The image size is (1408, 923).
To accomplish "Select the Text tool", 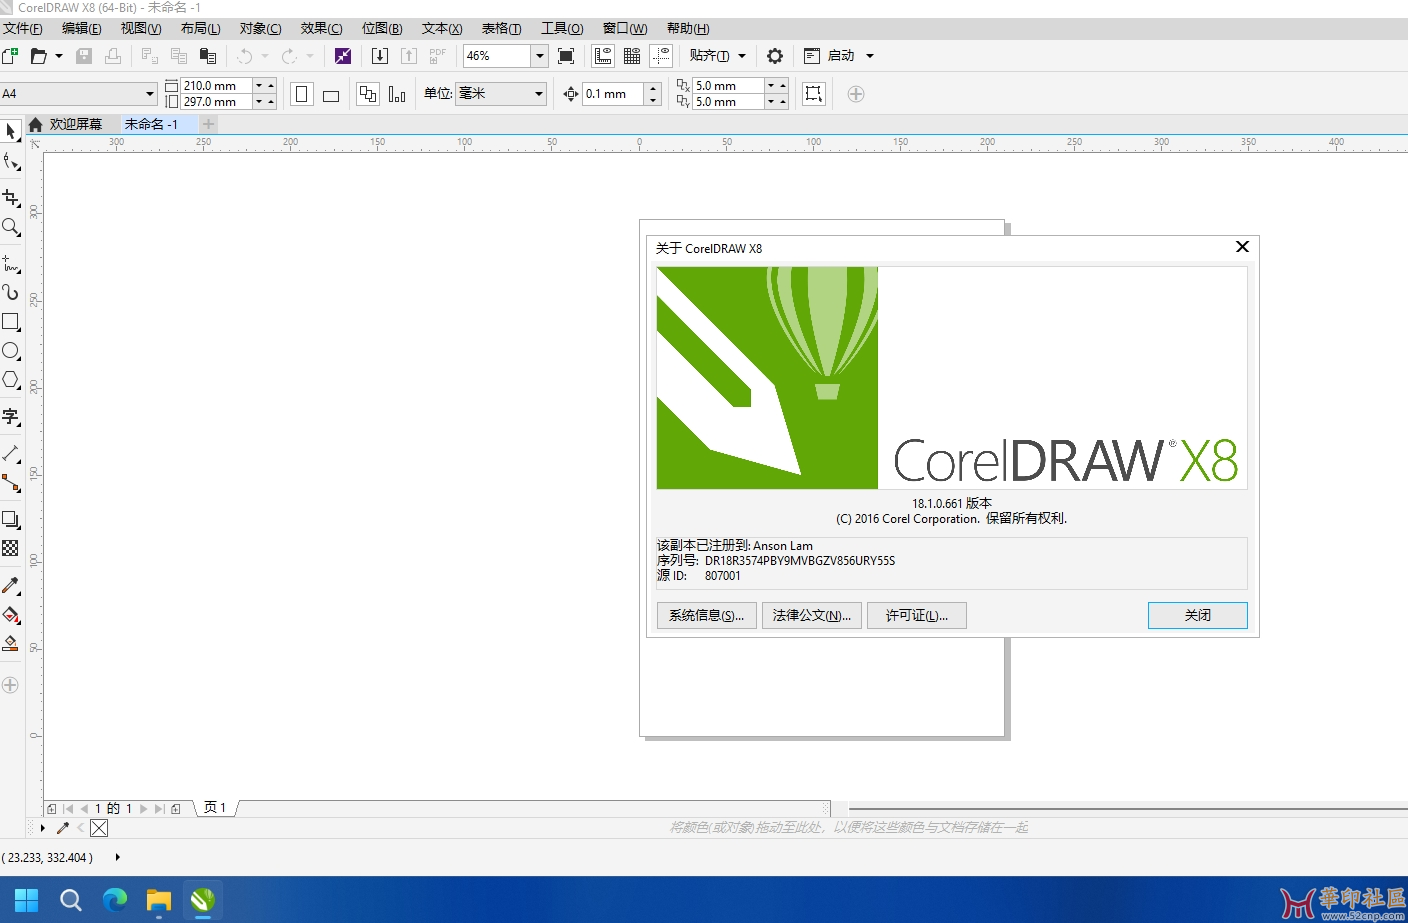I will tap(11, 416).
